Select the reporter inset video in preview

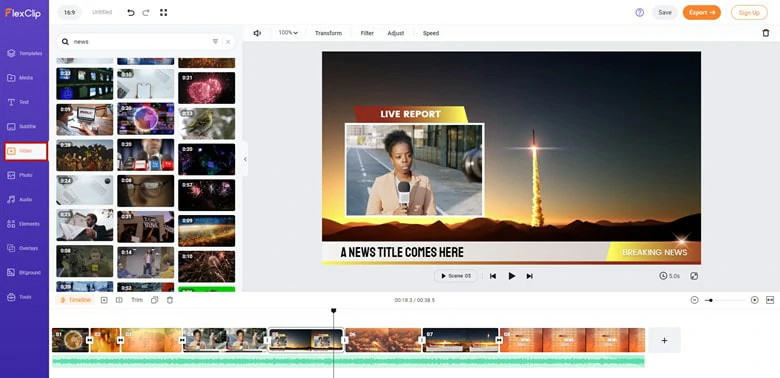click(x=414, y=170)
